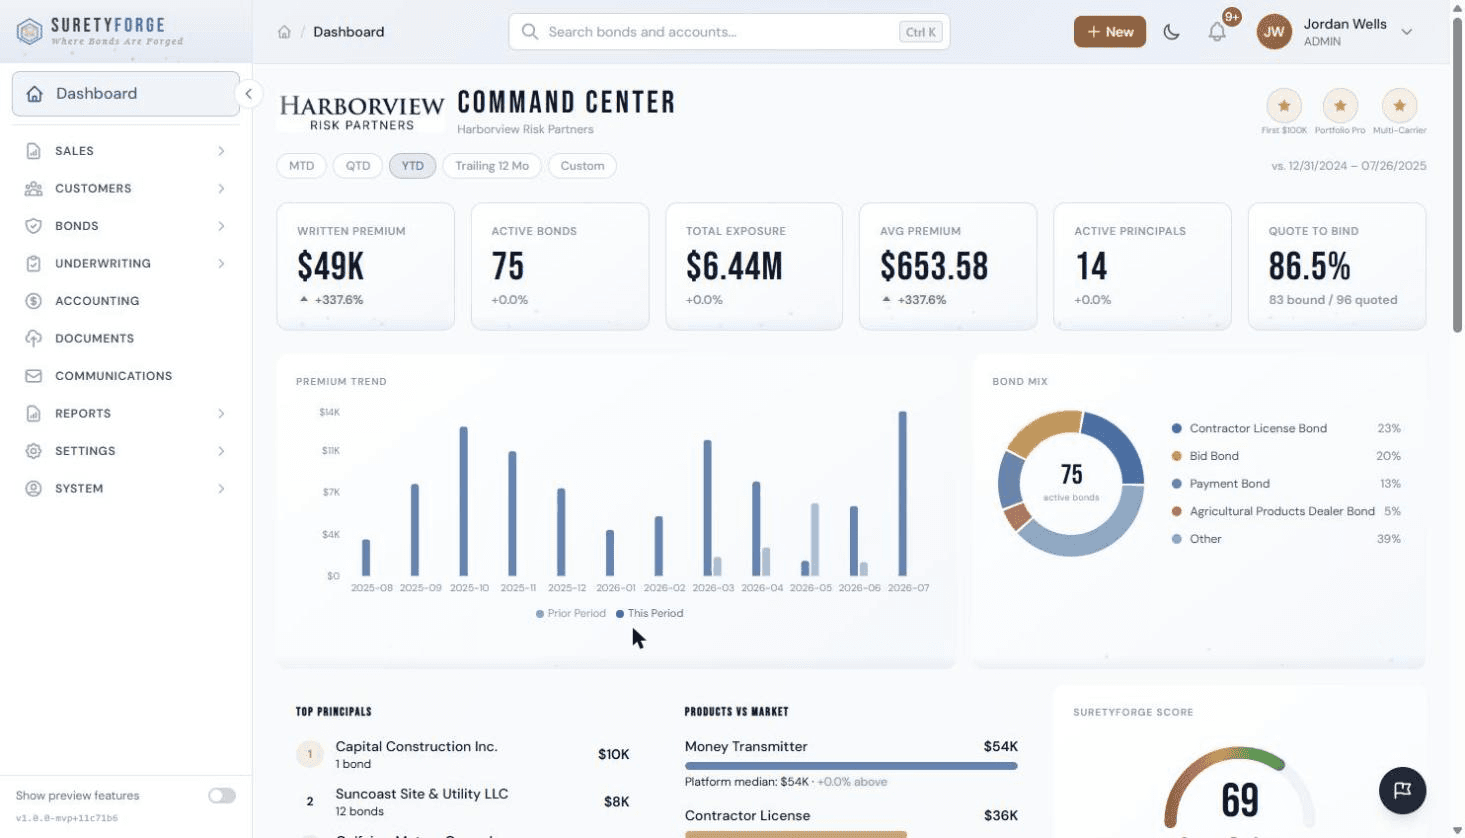Click the Customers people icon

point(34,188)
